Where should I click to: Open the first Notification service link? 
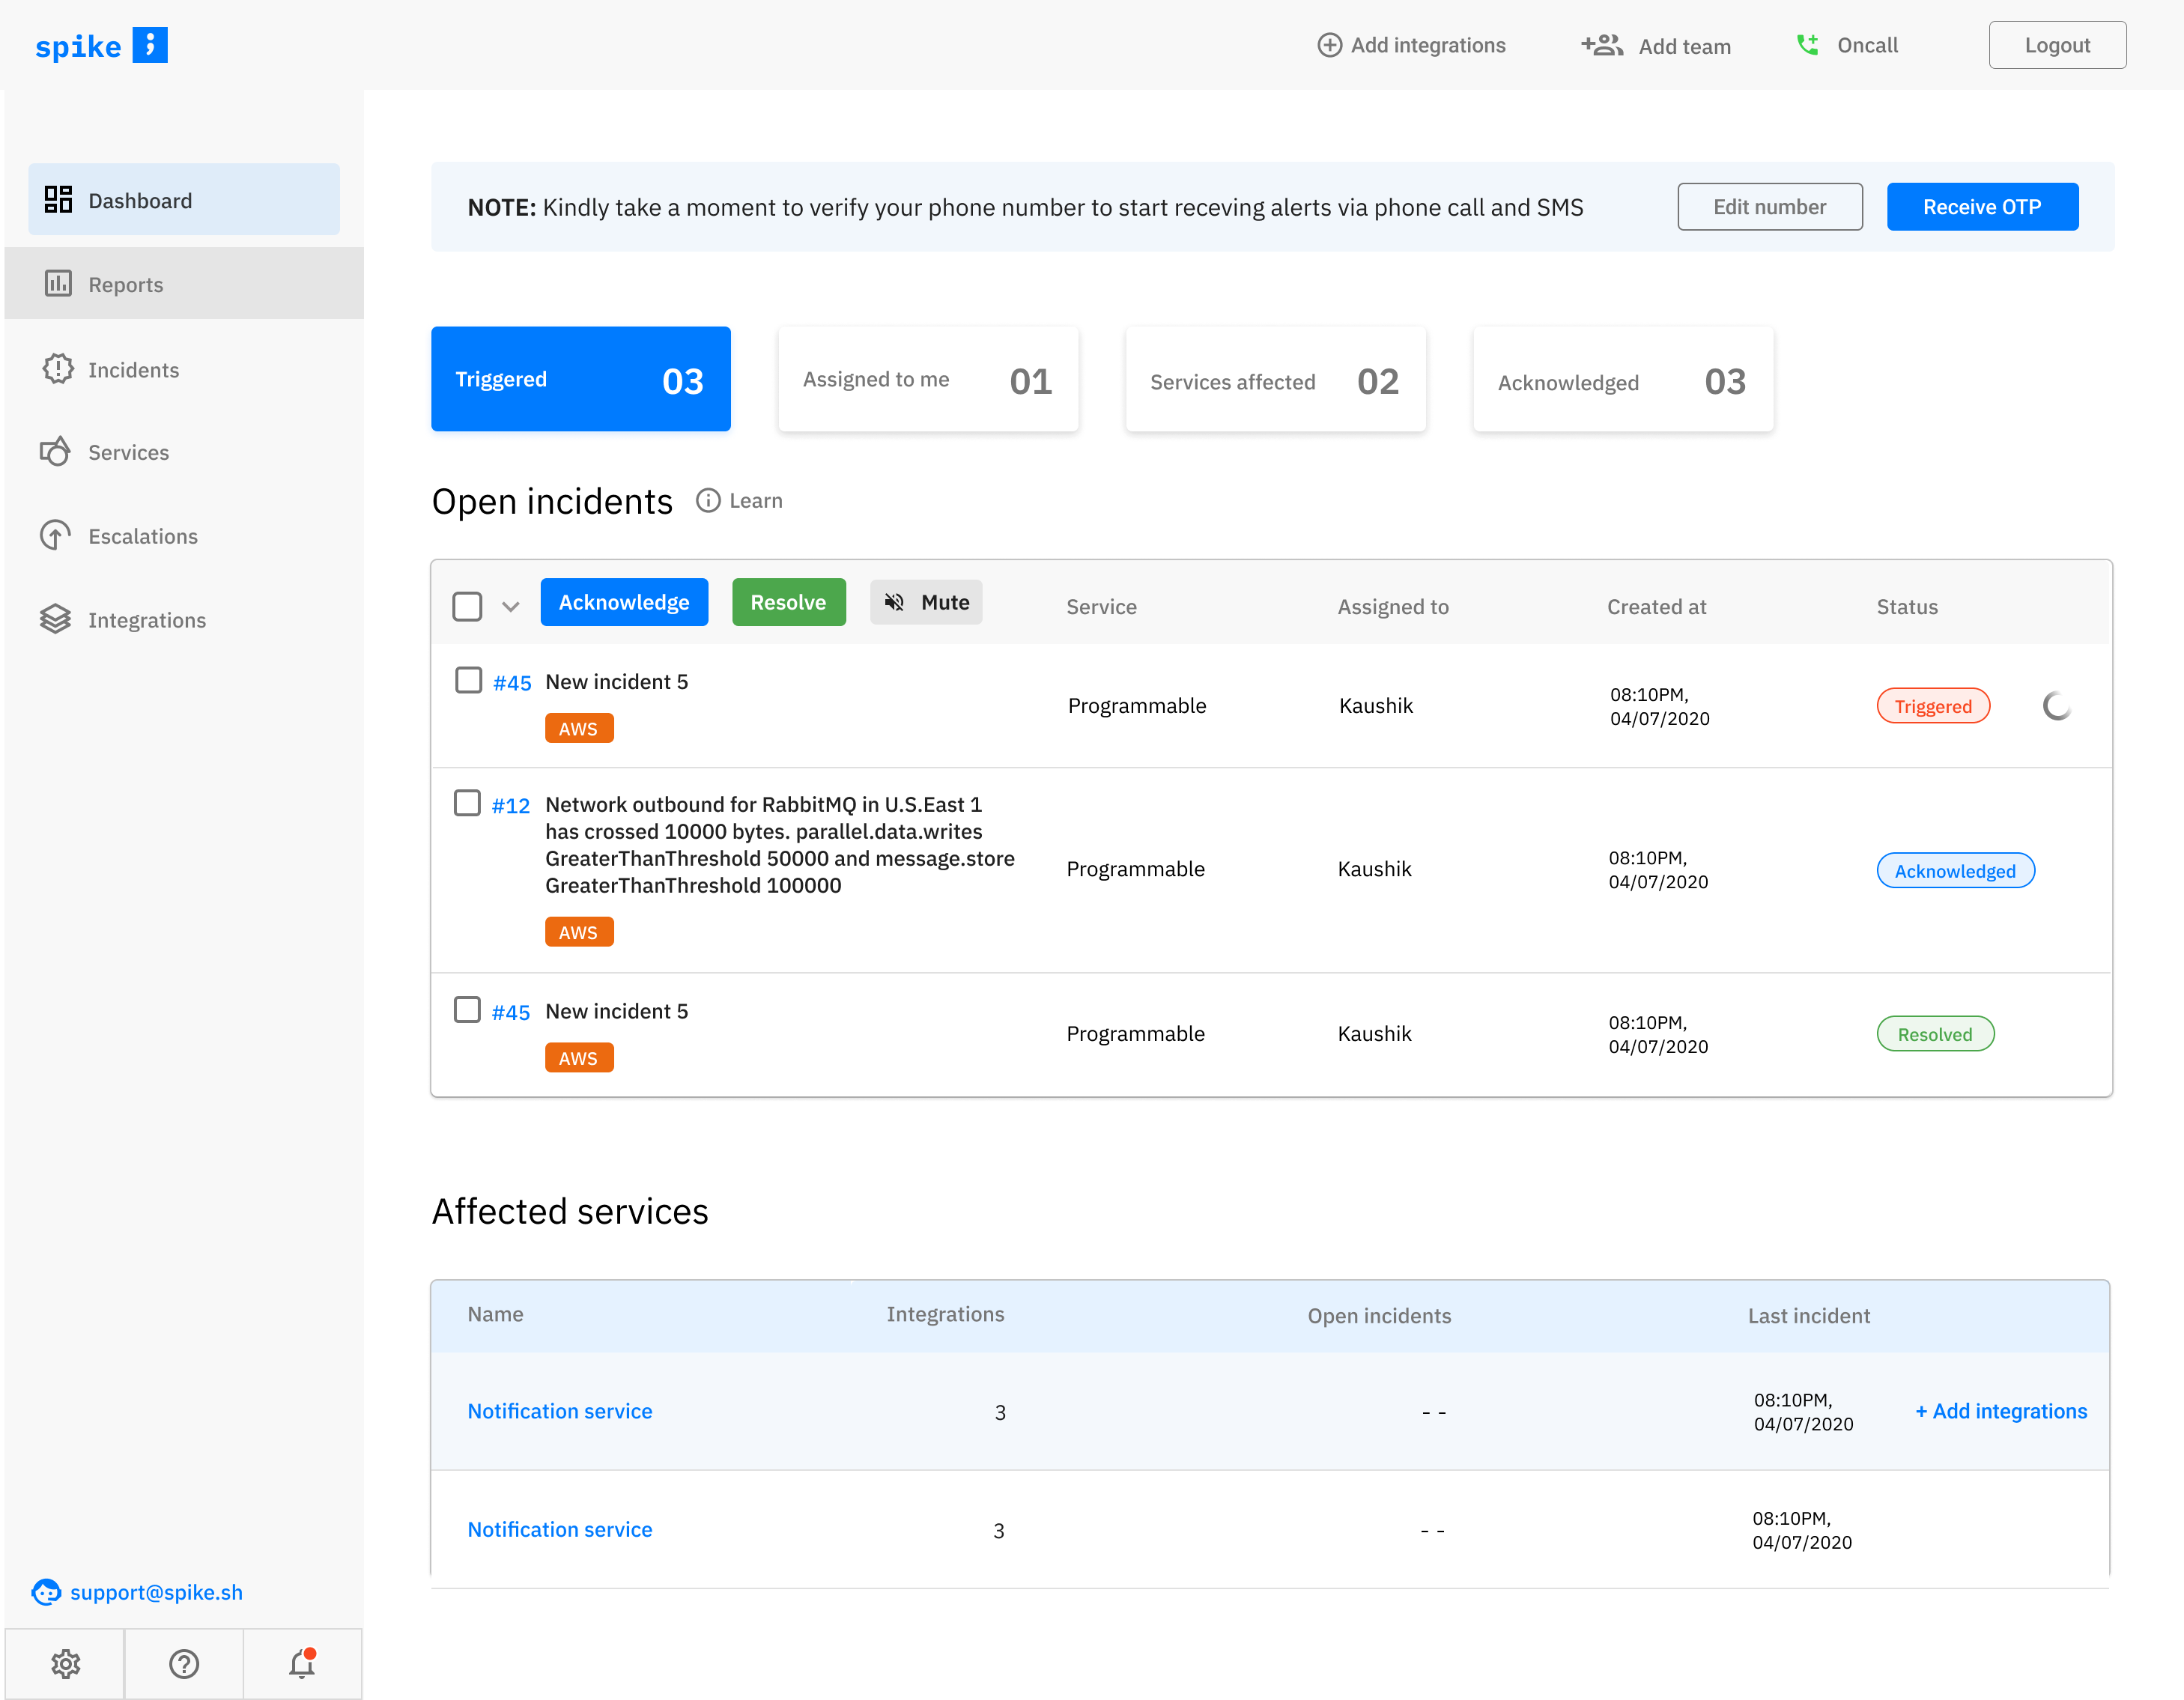pos(560,1411)
